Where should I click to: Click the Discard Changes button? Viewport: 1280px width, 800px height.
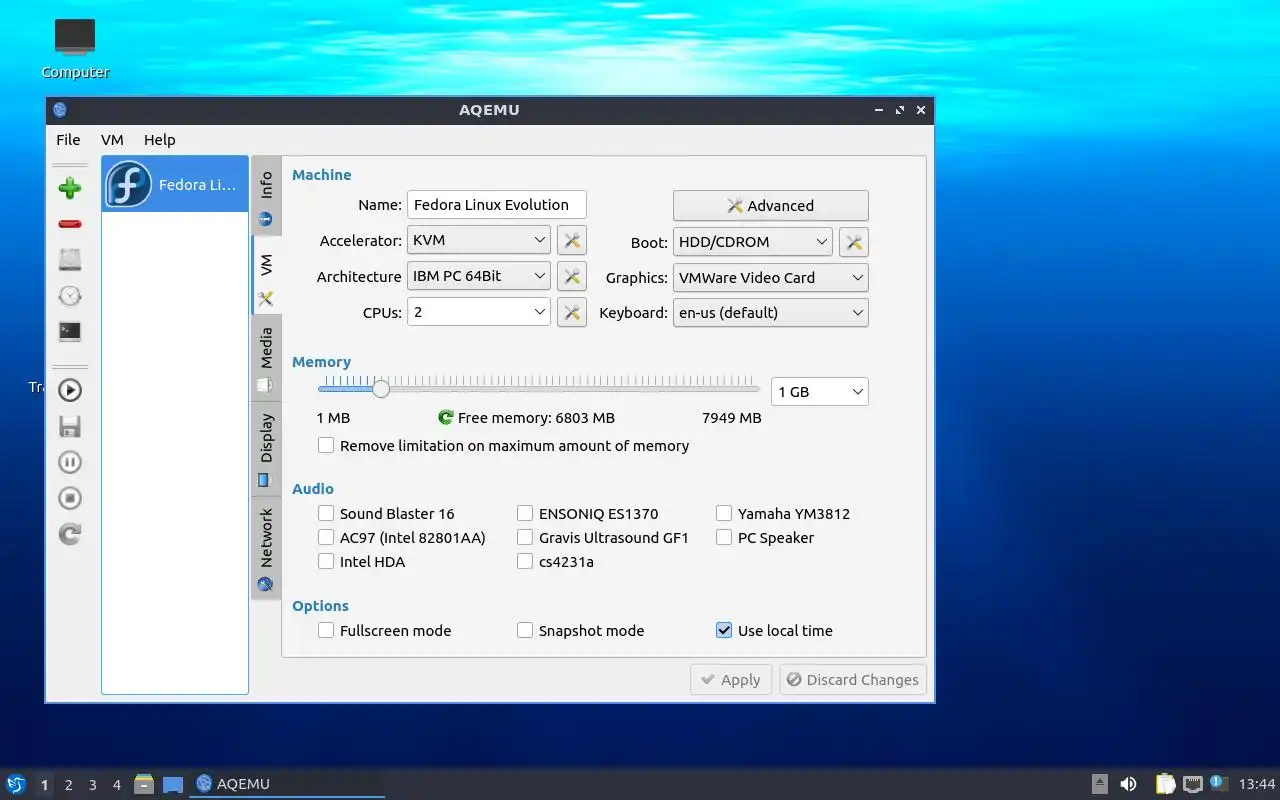tap(853, 680)
